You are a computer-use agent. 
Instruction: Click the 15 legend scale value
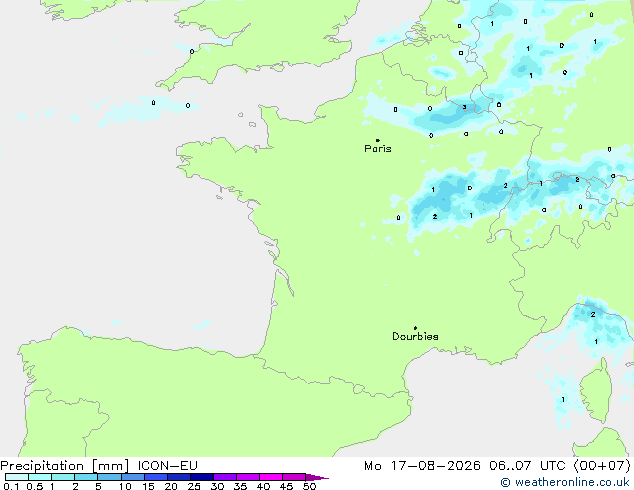tap(148, 486)
